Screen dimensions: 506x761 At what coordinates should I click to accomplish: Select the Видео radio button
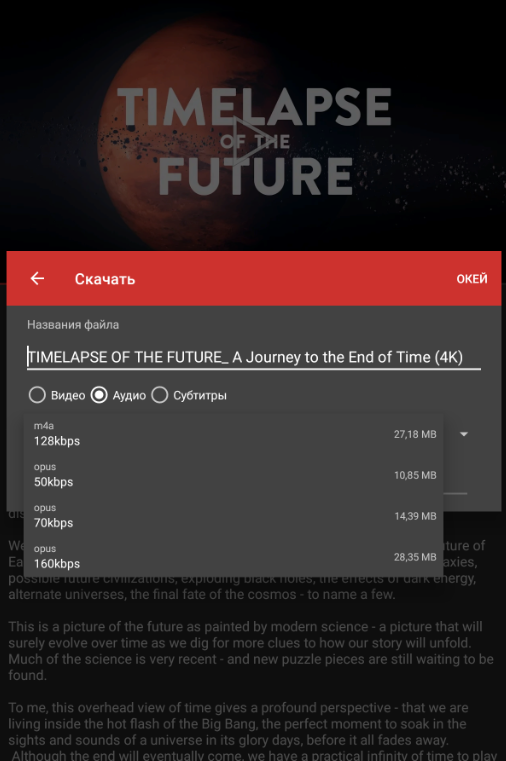pos(57,395)
